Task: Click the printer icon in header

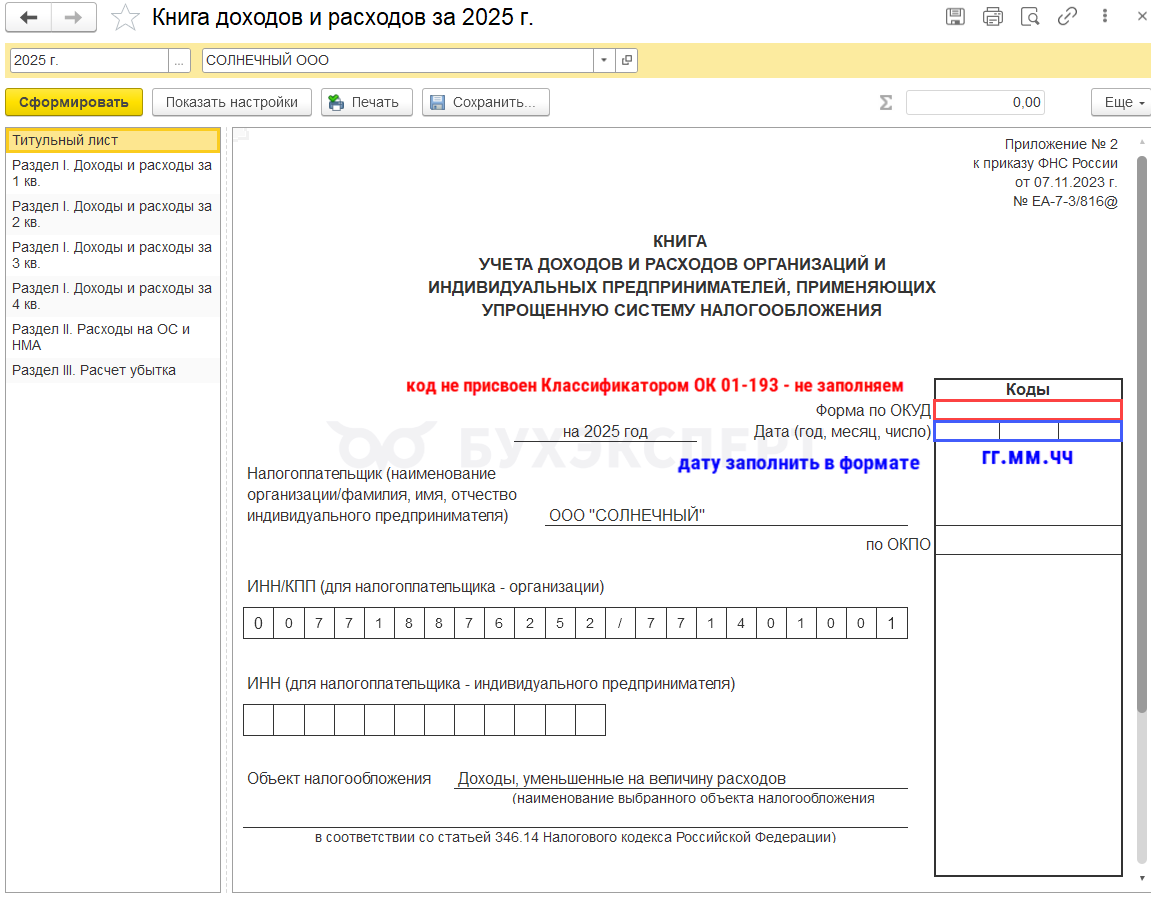Action: (992, 17)
